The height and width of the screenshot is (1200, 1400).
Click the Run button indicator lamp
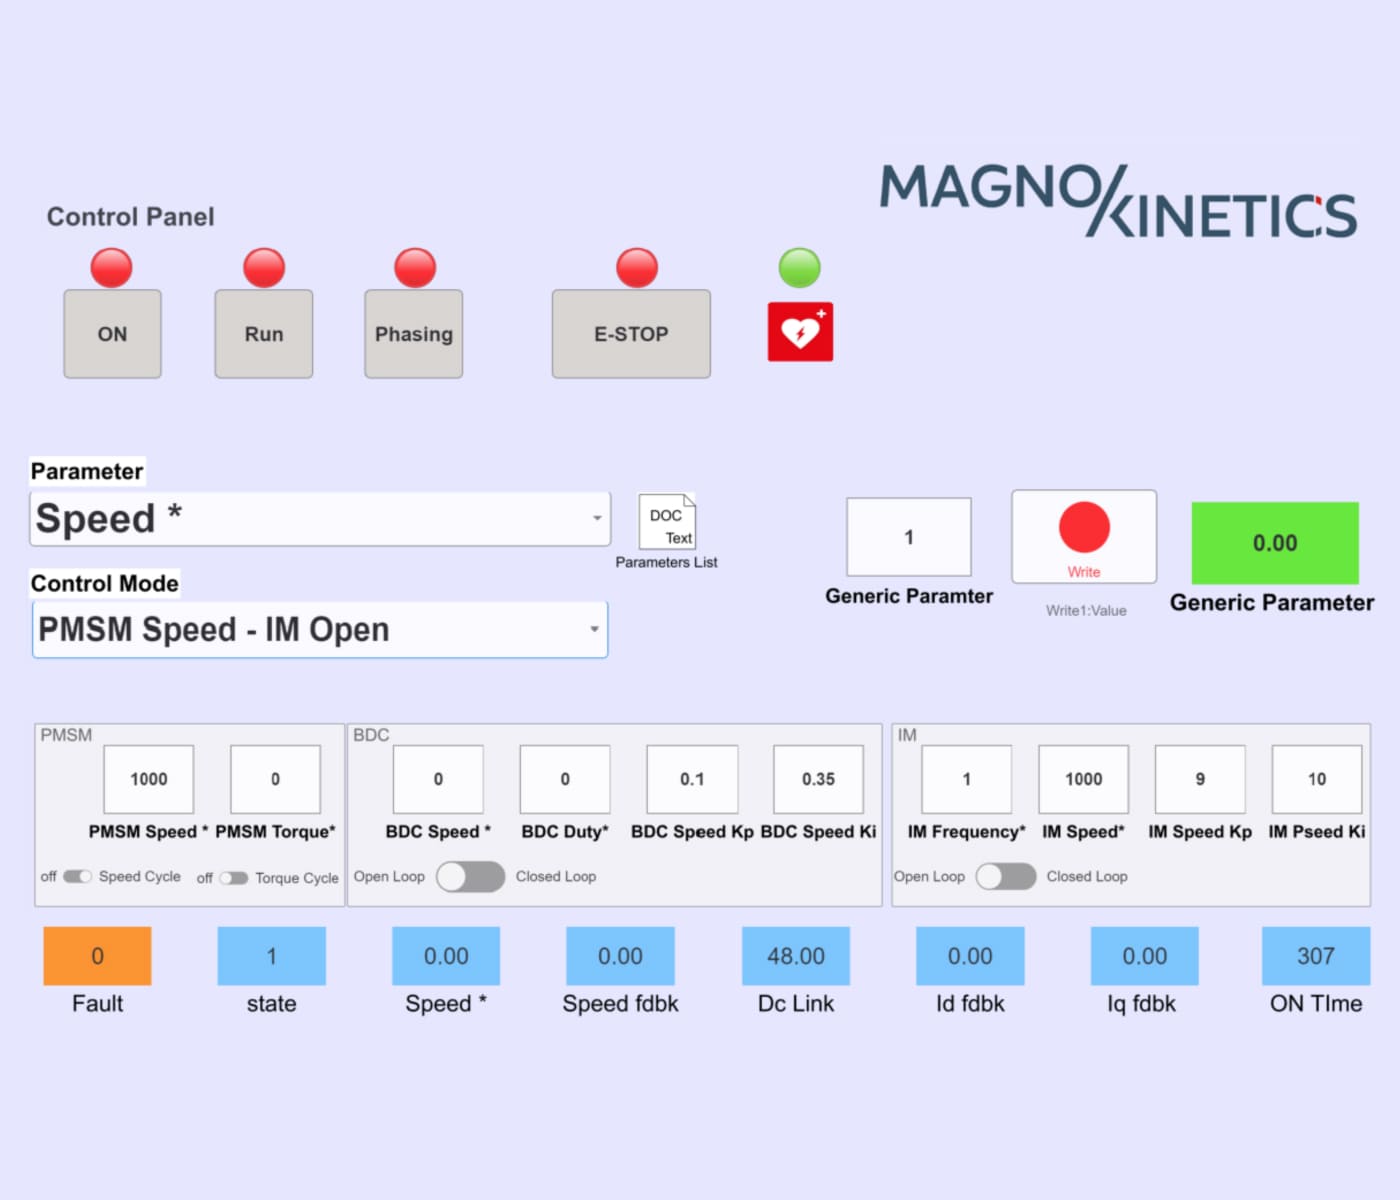(262, 267)
